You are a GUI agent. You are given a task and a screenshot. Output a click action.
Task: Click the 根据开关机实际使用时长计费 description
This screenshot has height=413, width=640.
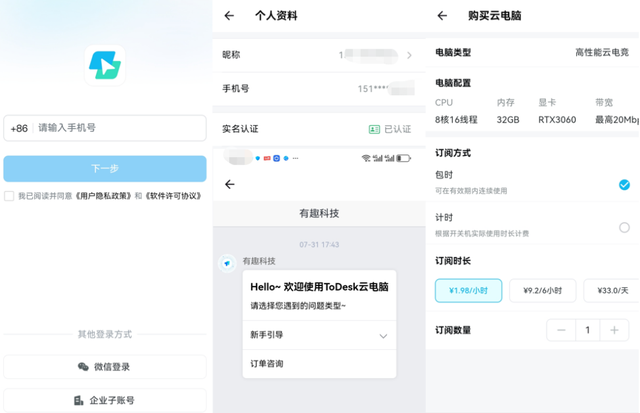point(482,234)
